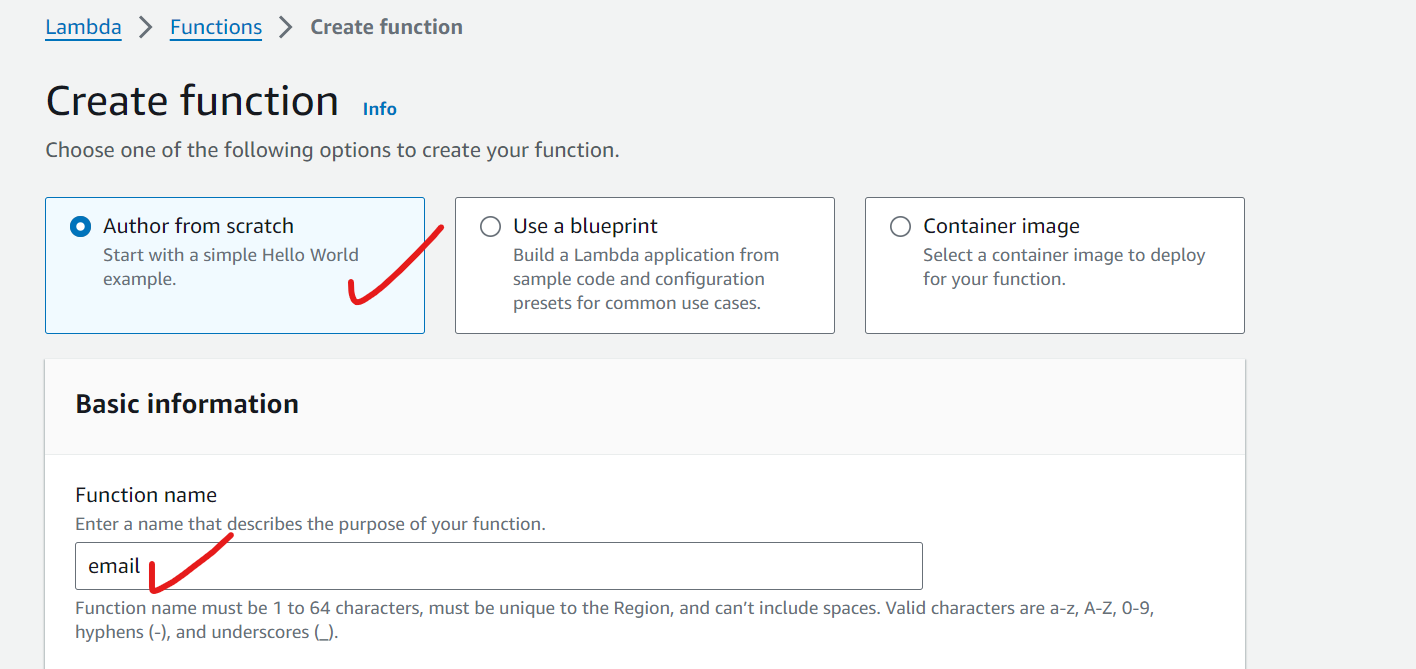Click the Function name field label
Screen dimensions: 1416x669
(x=146, y=495)
